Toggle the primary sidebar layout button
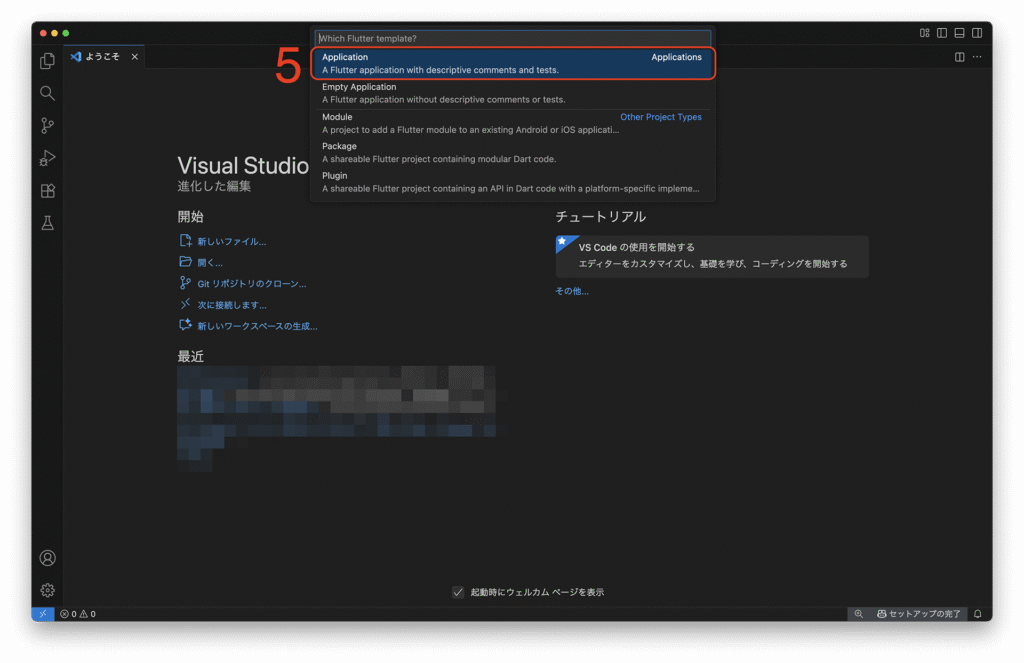Screen dimensions: 1024x663 (942, 33)
